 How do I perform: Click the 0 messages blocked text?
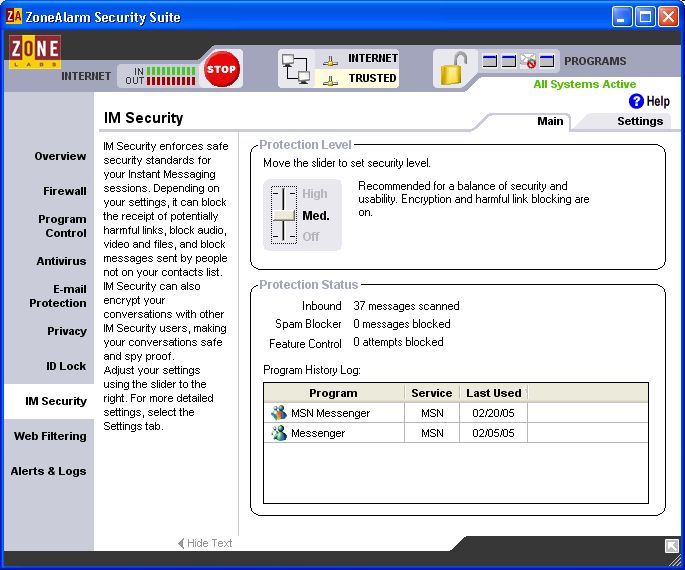(402, 324)
